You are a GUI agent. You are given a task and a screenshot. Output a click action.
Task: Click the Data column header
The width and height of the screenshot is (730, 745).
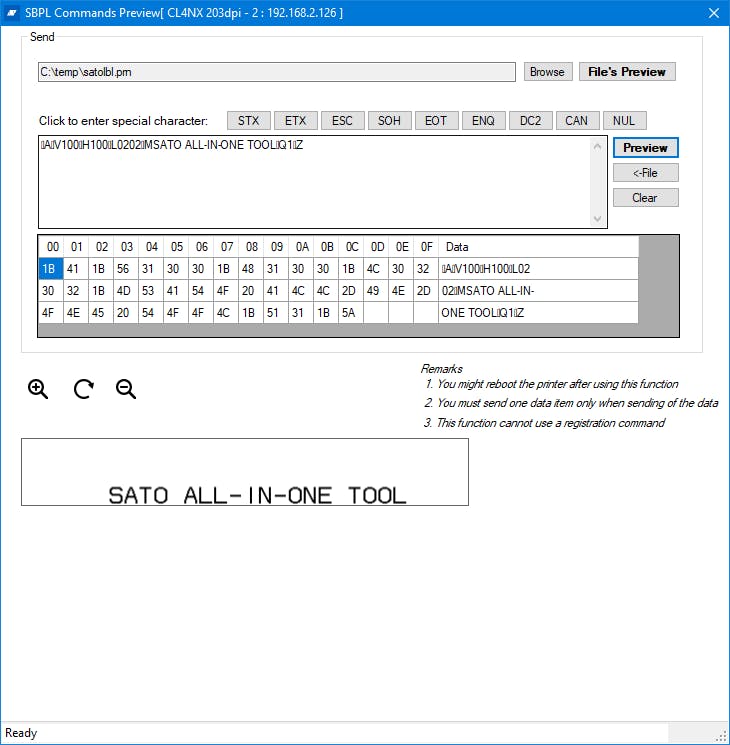[538, 247]
